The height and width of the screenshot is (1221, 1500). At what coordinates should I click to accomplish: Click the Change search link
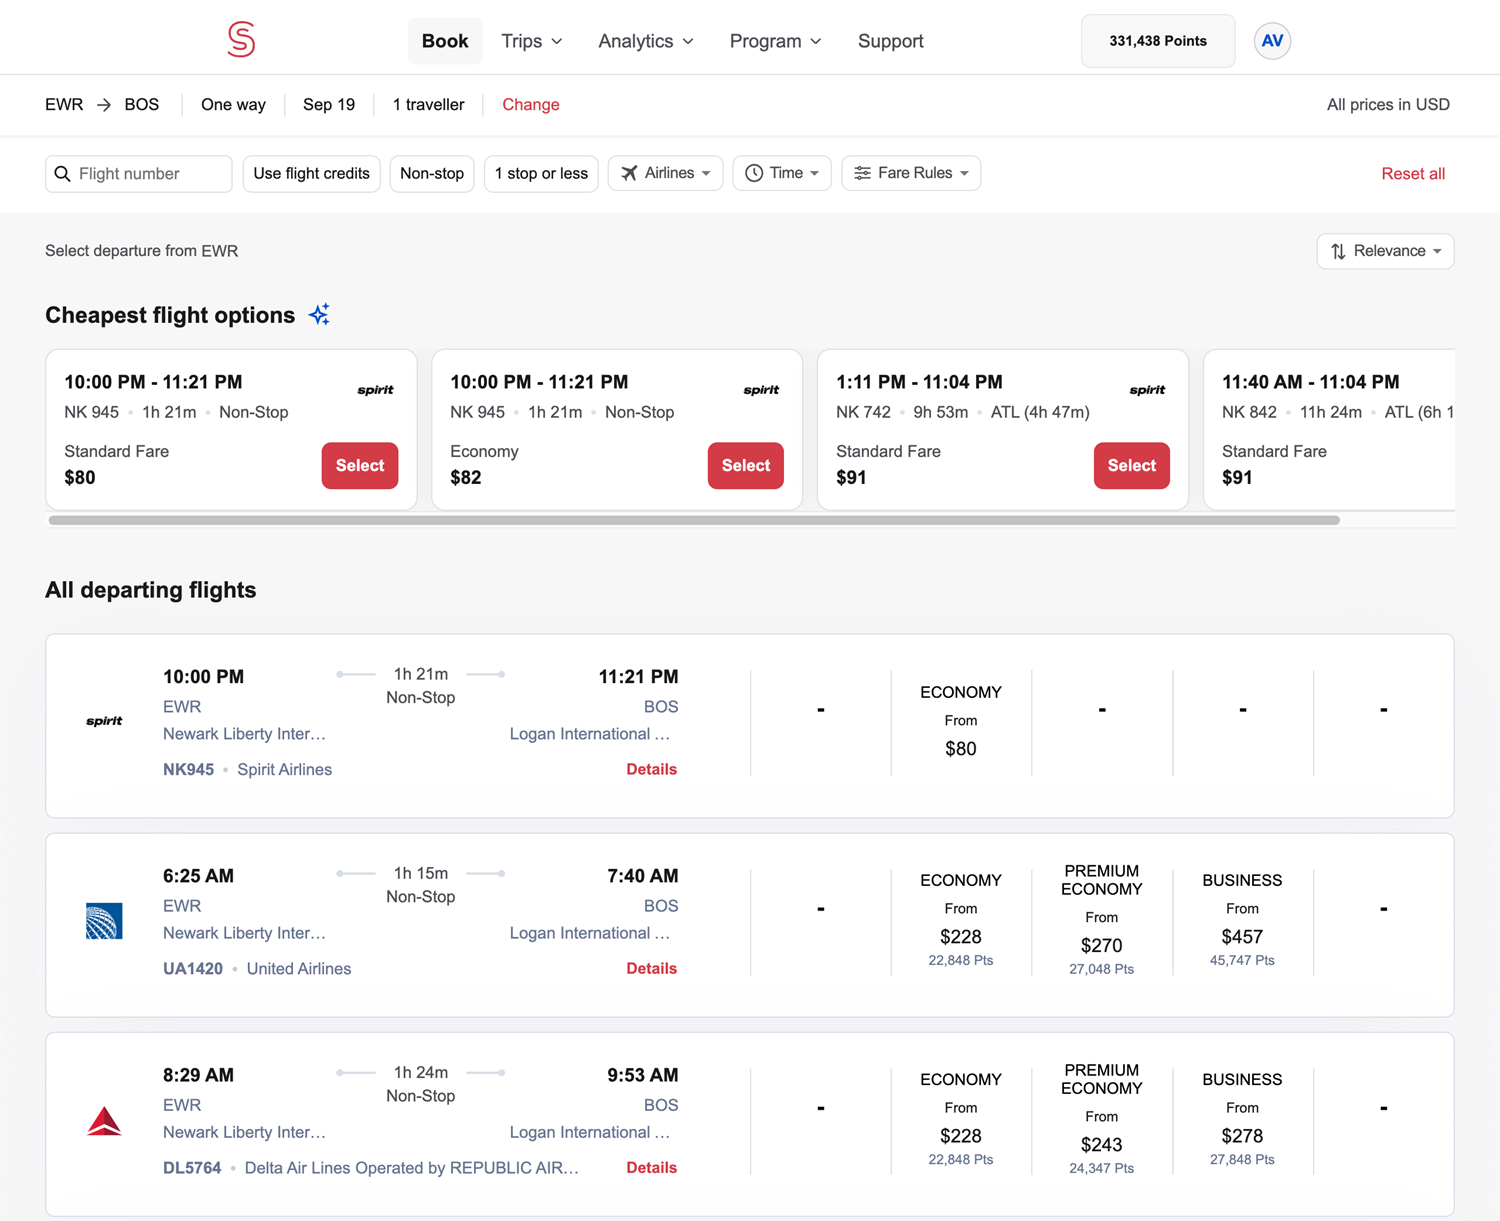click(531, 105)
